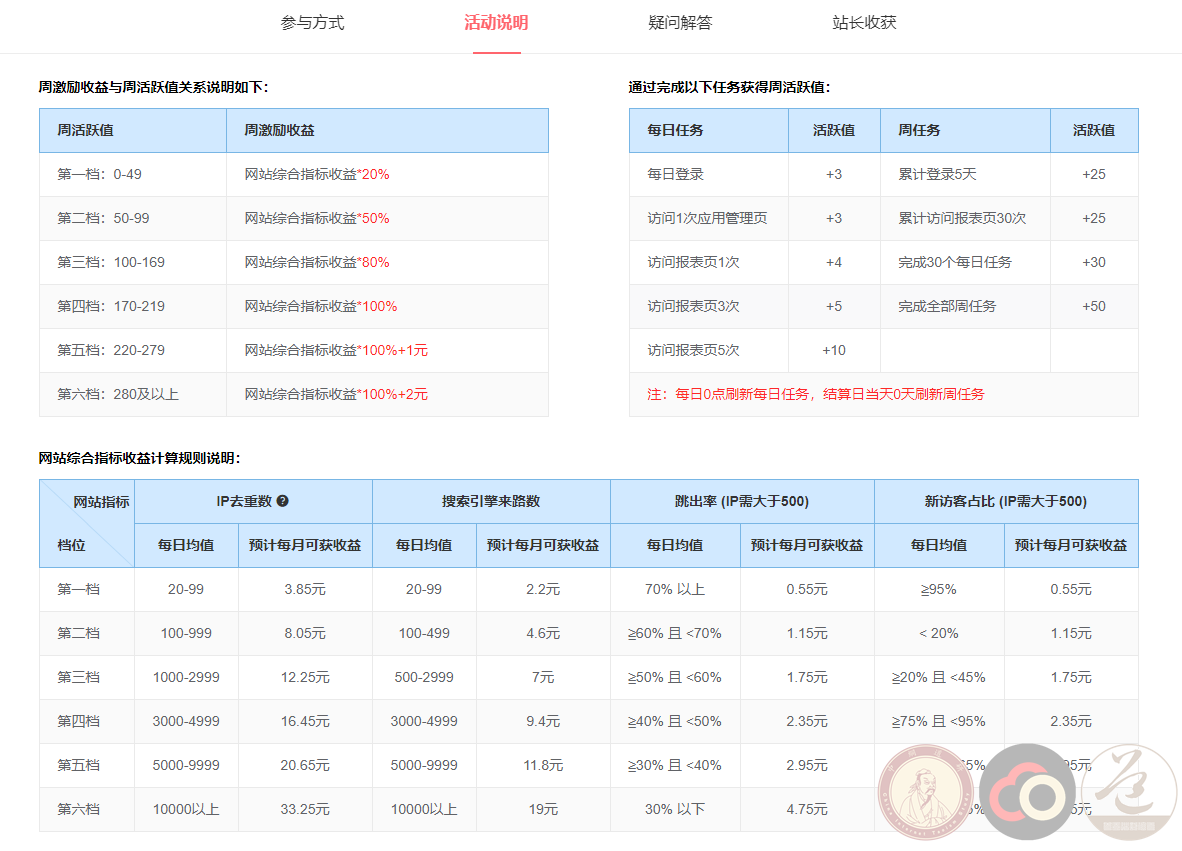Image resolution: width=1182 pixels, height=851 pixels.
Task: Click the +5 activity value
Action: tap(834, 306)
